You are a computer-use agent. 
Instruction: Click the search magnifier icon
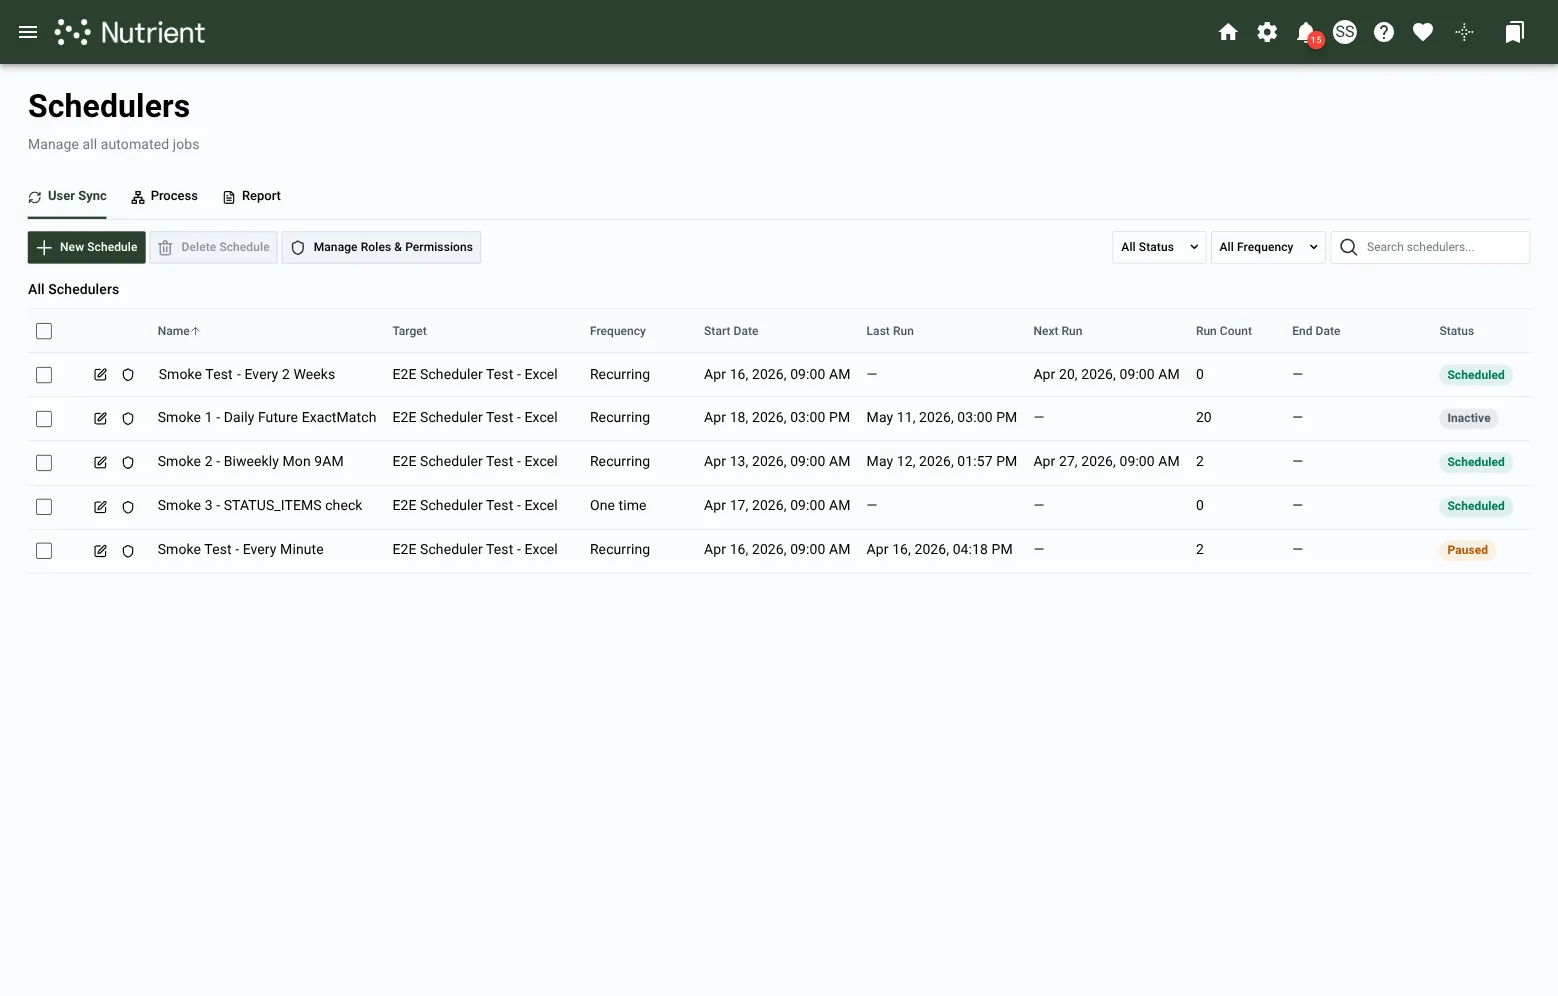tap(1348, 247)
